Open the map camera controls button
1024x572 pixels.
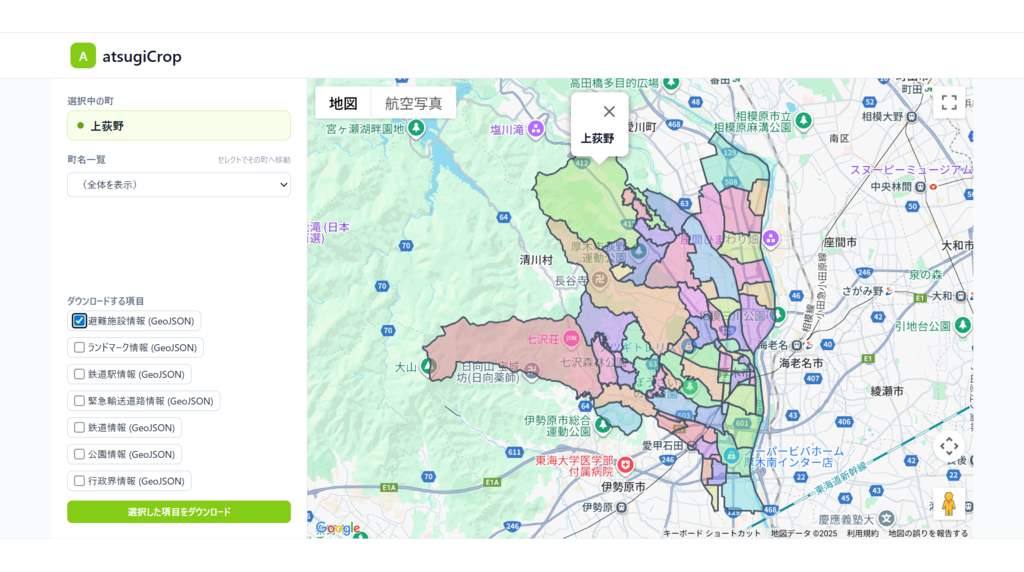coord(949,447)
